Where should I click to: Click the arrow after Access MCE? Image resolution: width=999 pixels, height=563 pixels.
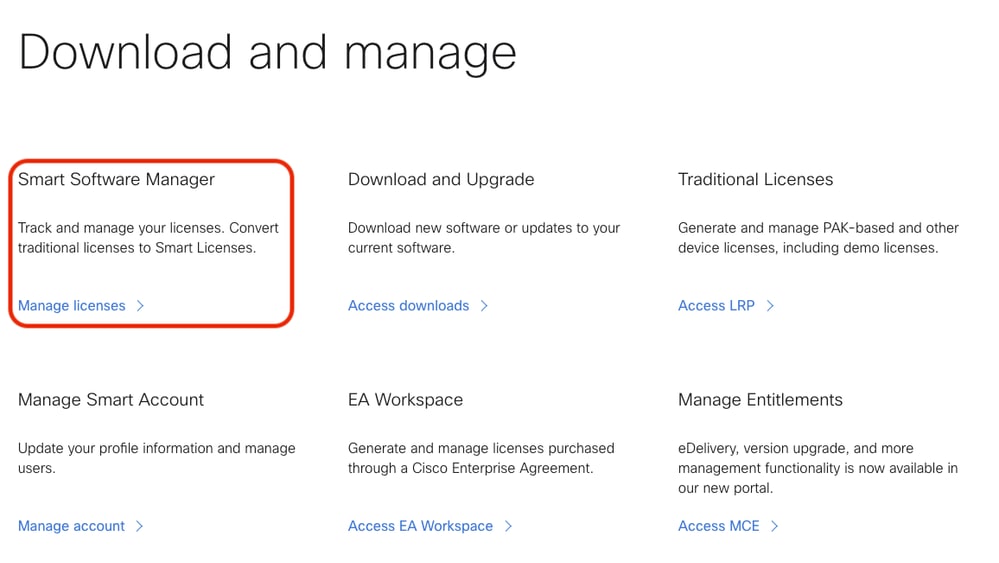pos(775,526)
